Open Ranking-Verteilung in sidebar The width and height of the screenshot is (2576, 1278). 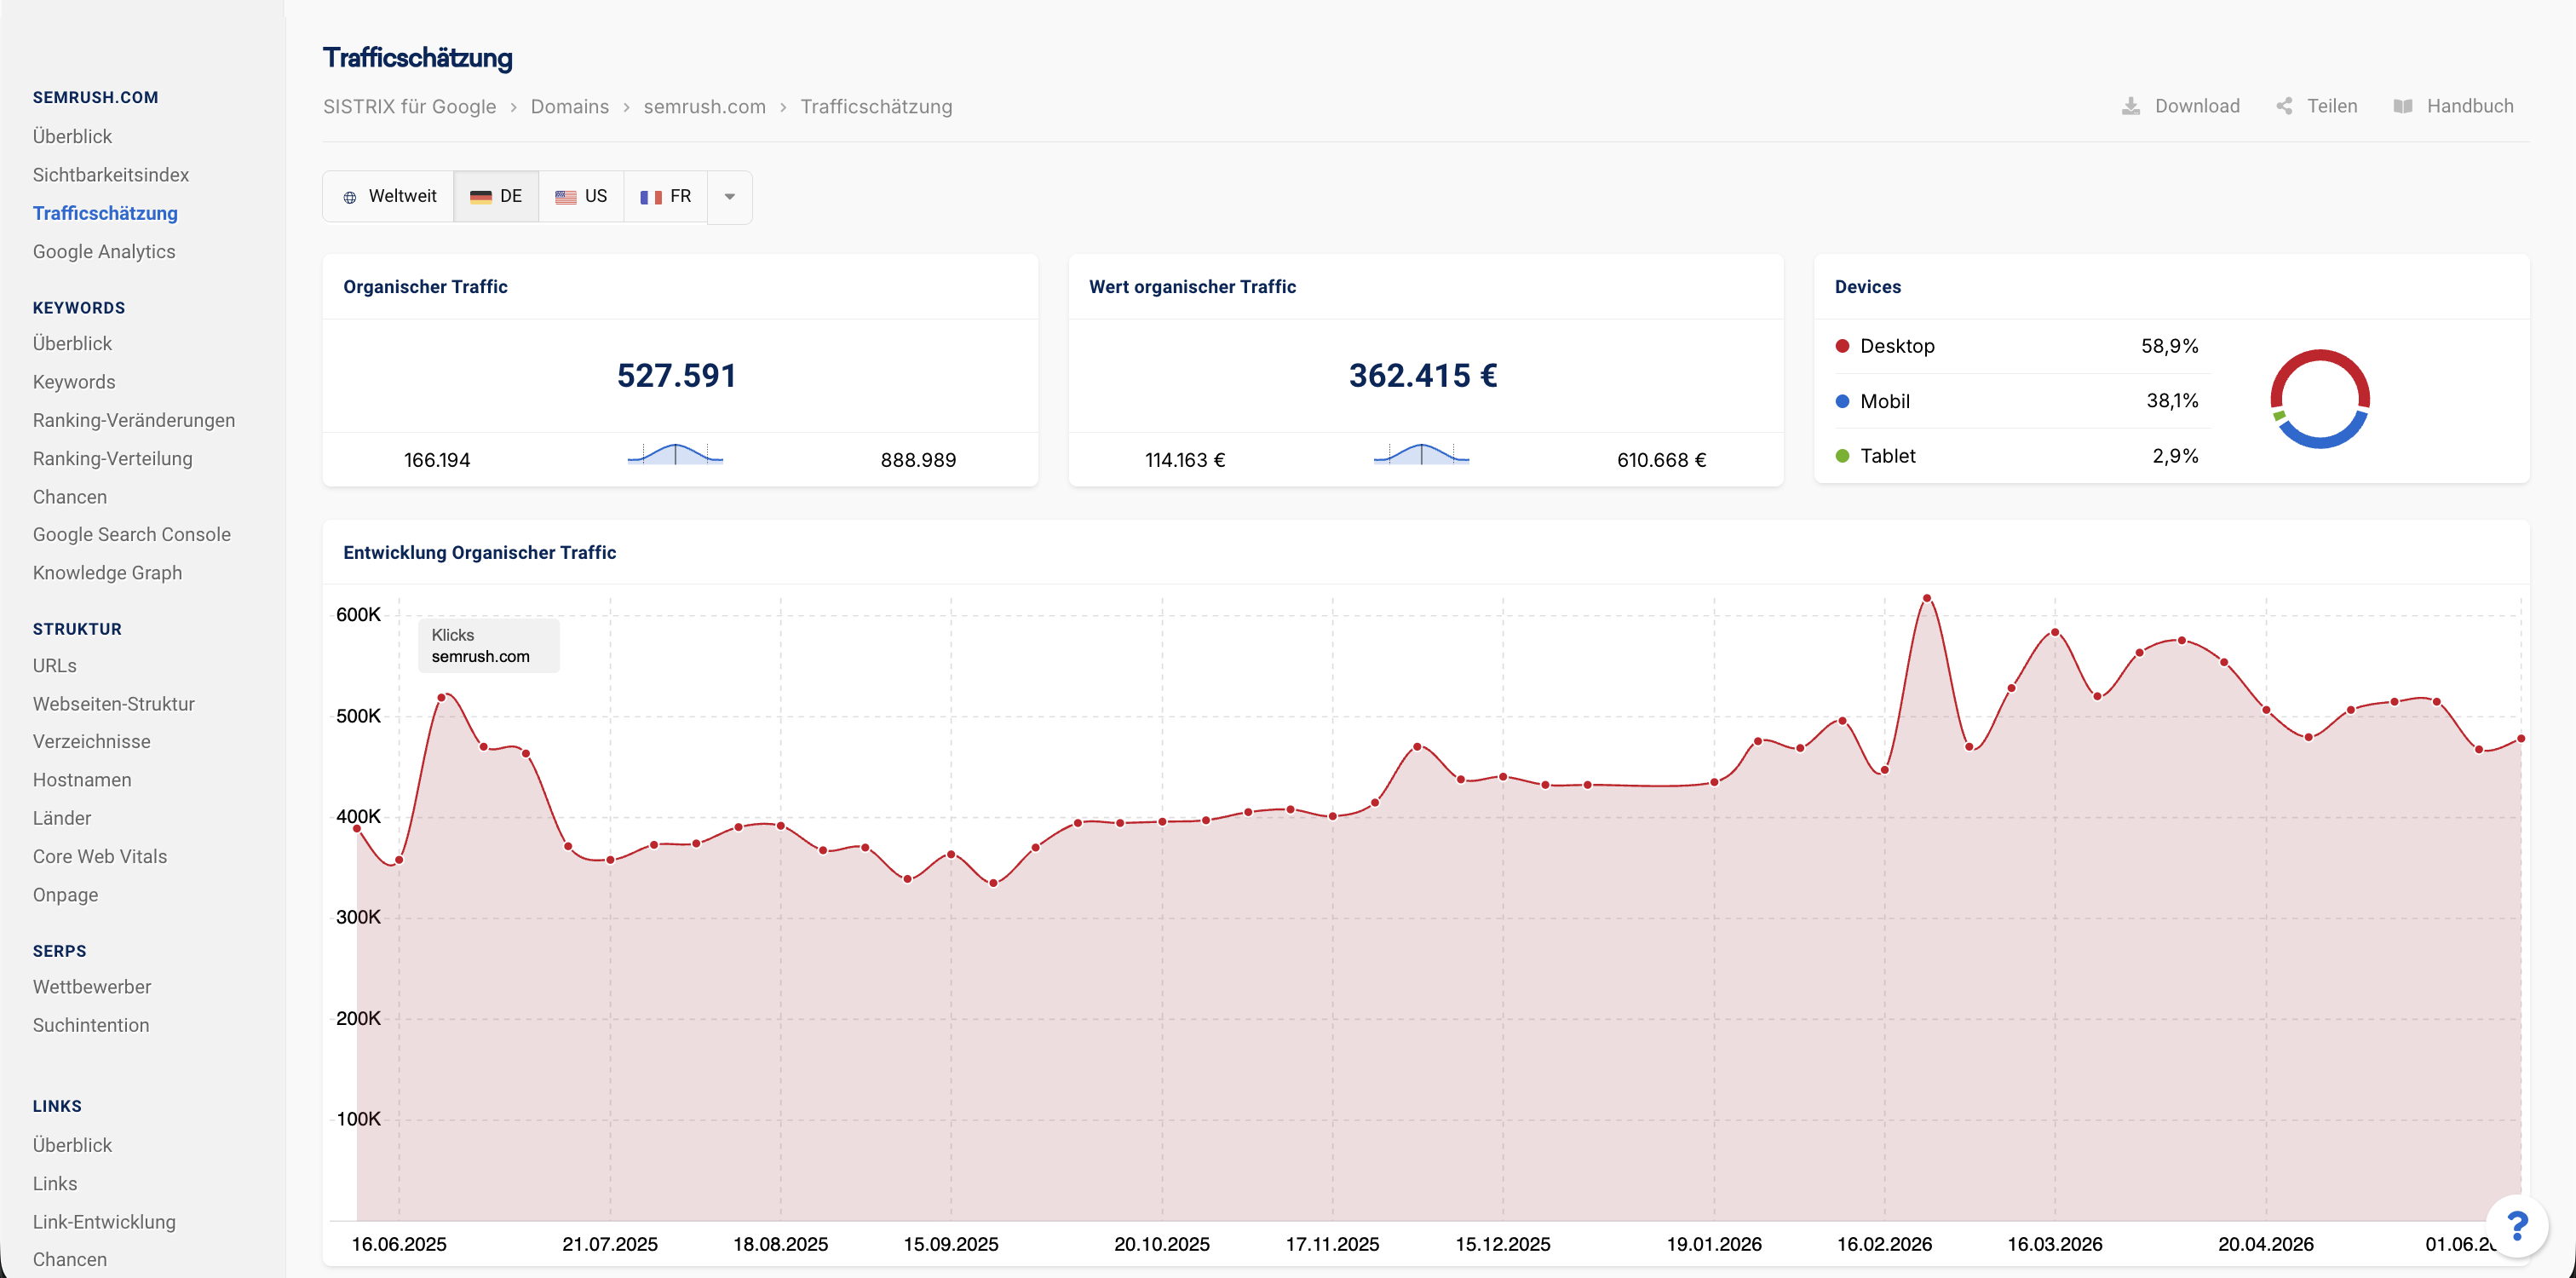113,459
